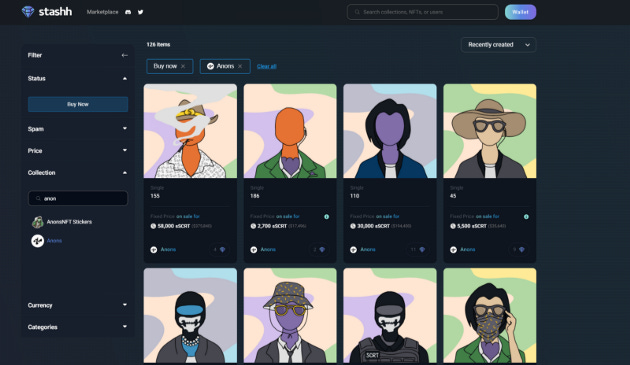This screenshot has height=365, width=630.
Task: Open the Recently created sort dropdown
Action: pyautogui.click(x=498, y=45)
